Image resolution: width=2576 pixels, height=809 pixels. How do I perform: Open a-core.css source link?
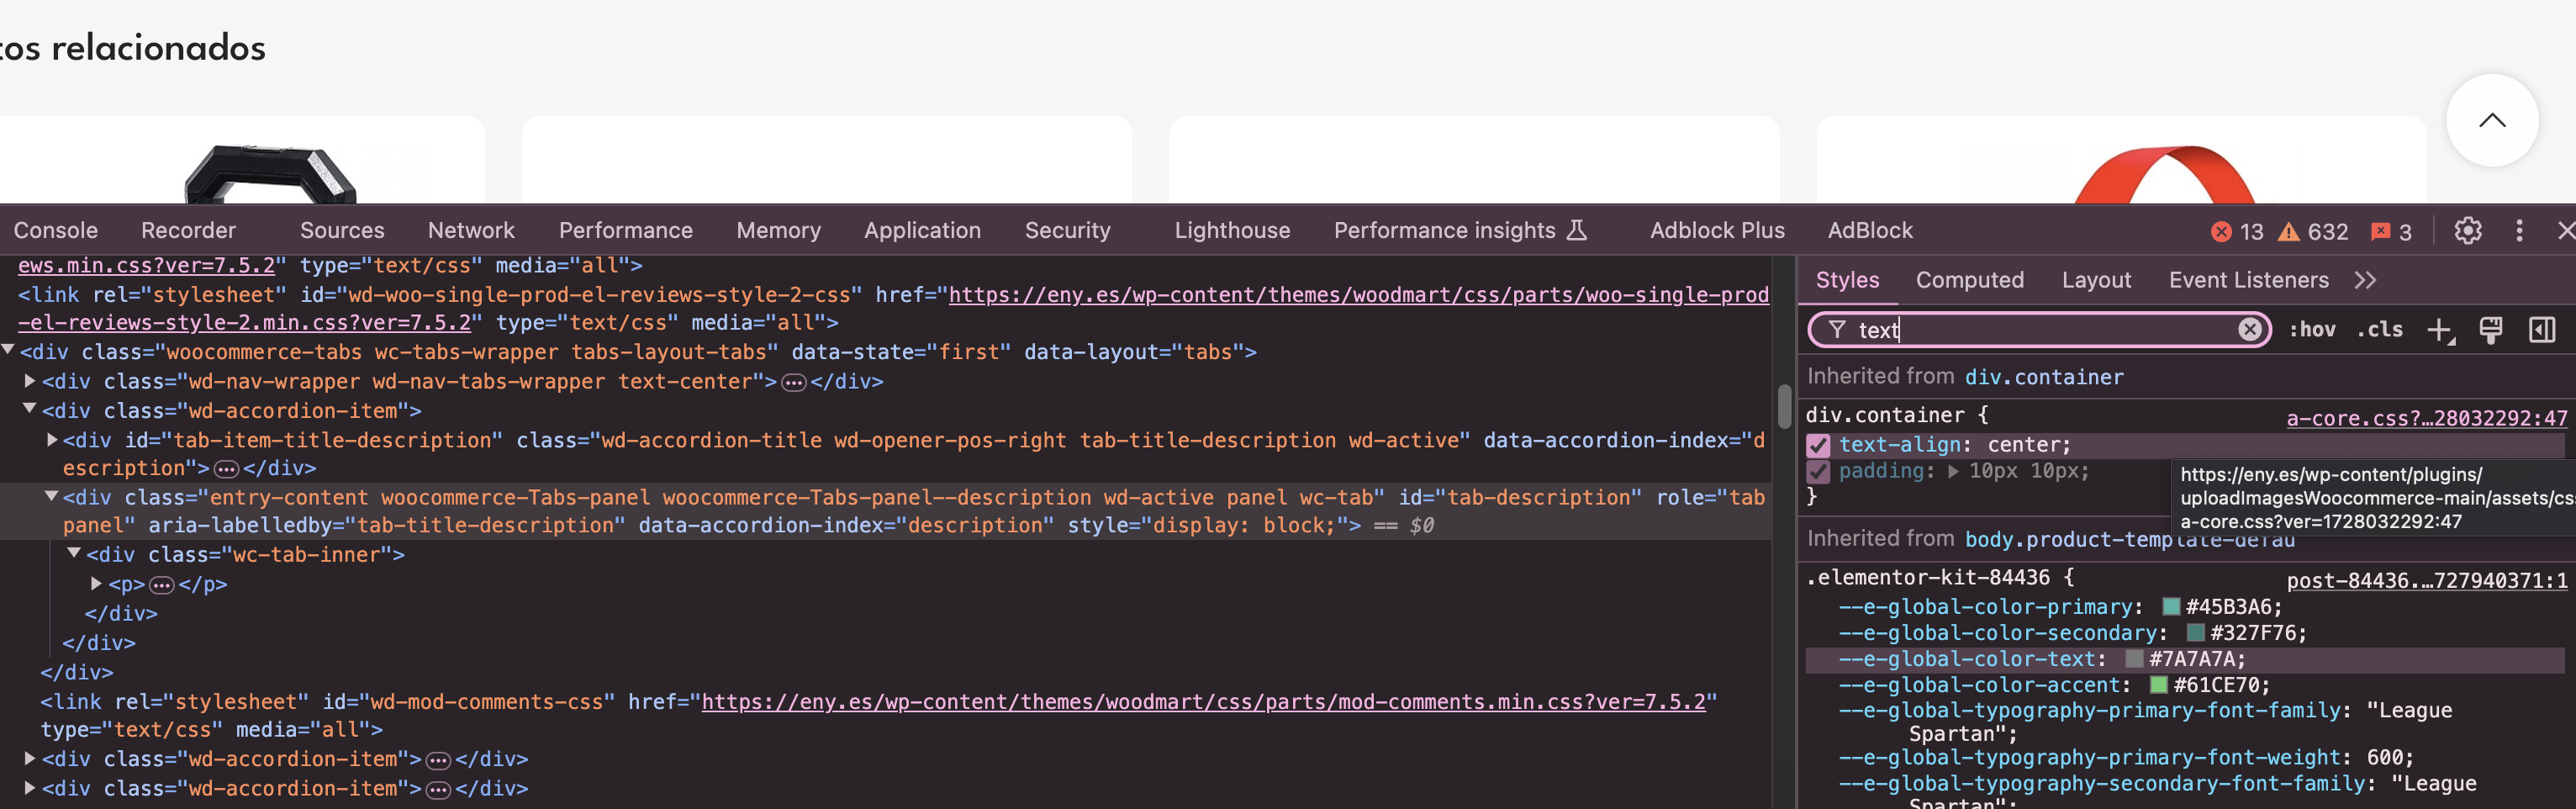2427,419
